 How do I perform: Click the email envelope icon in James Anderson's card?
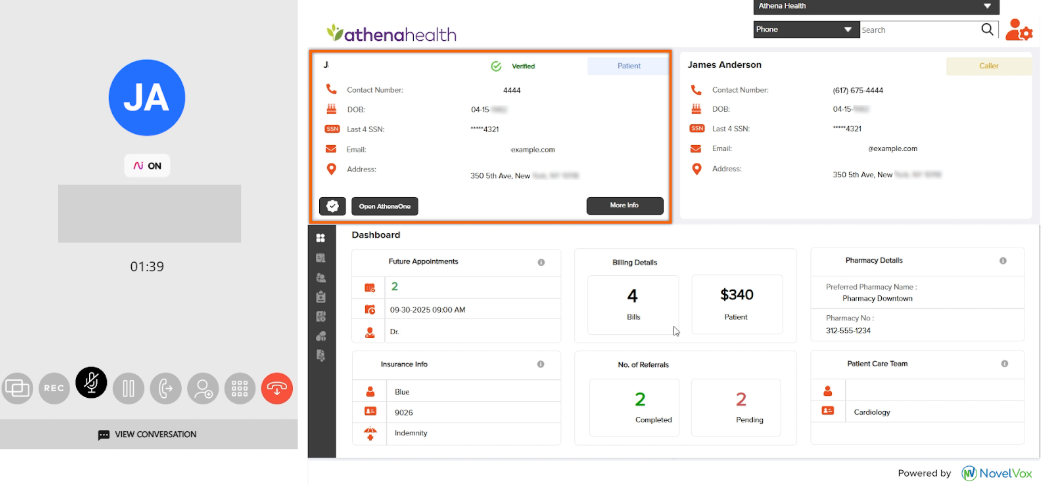coord(696,148)
